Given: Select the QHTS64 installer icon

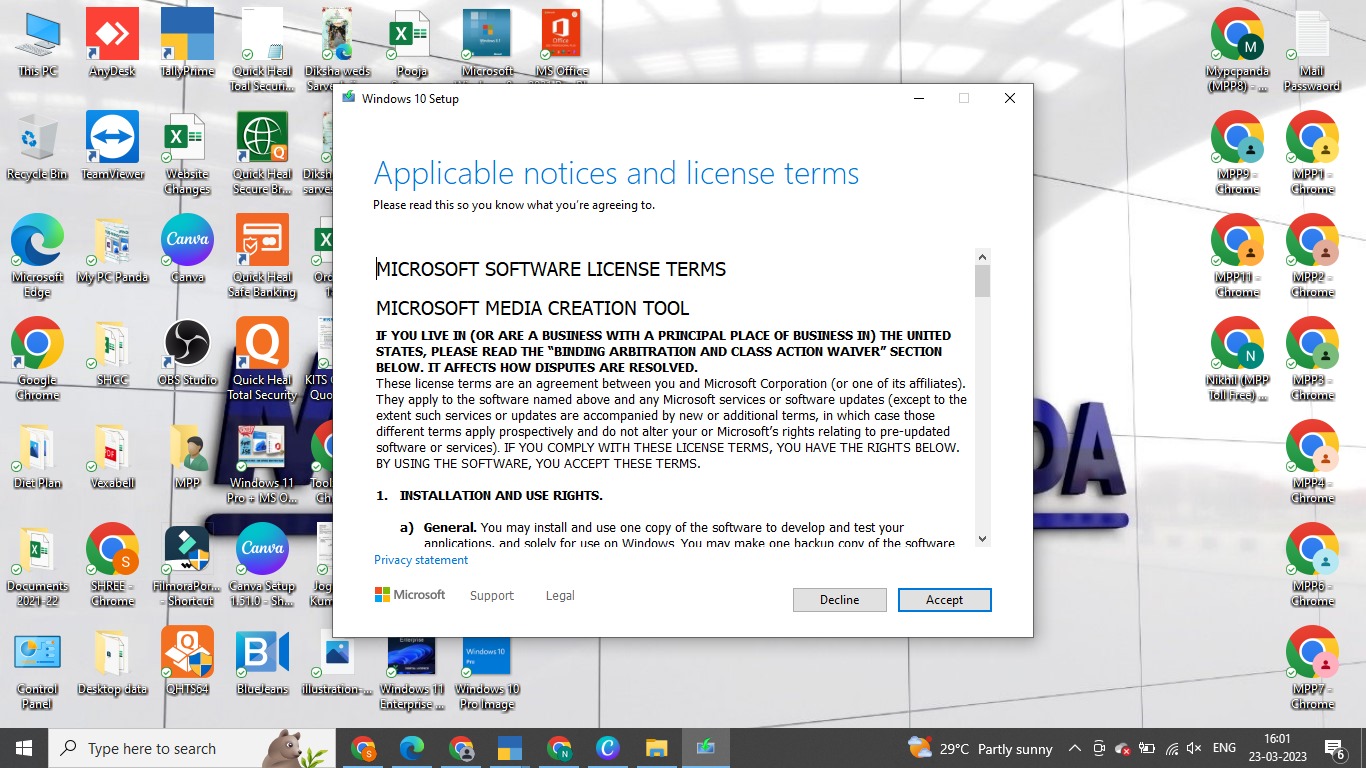Looking at the screenshot, I should [187, 662].
